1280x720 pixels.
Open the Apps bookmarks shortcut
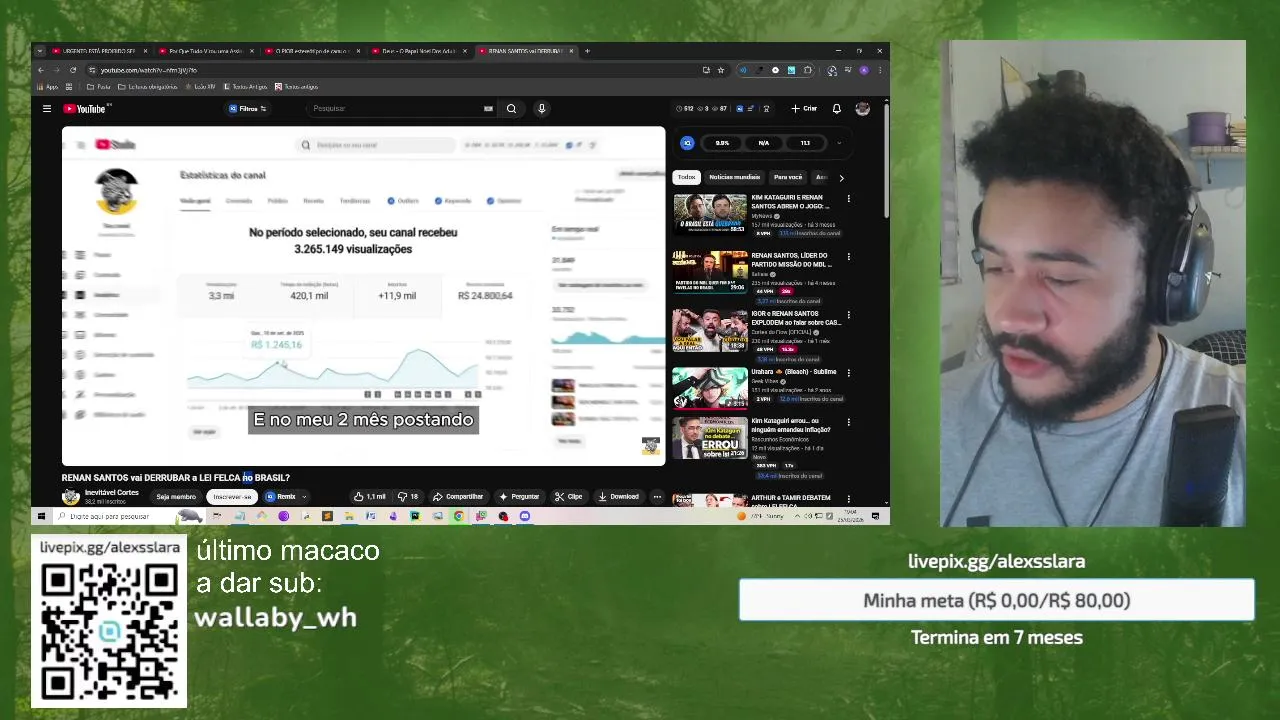48,87
